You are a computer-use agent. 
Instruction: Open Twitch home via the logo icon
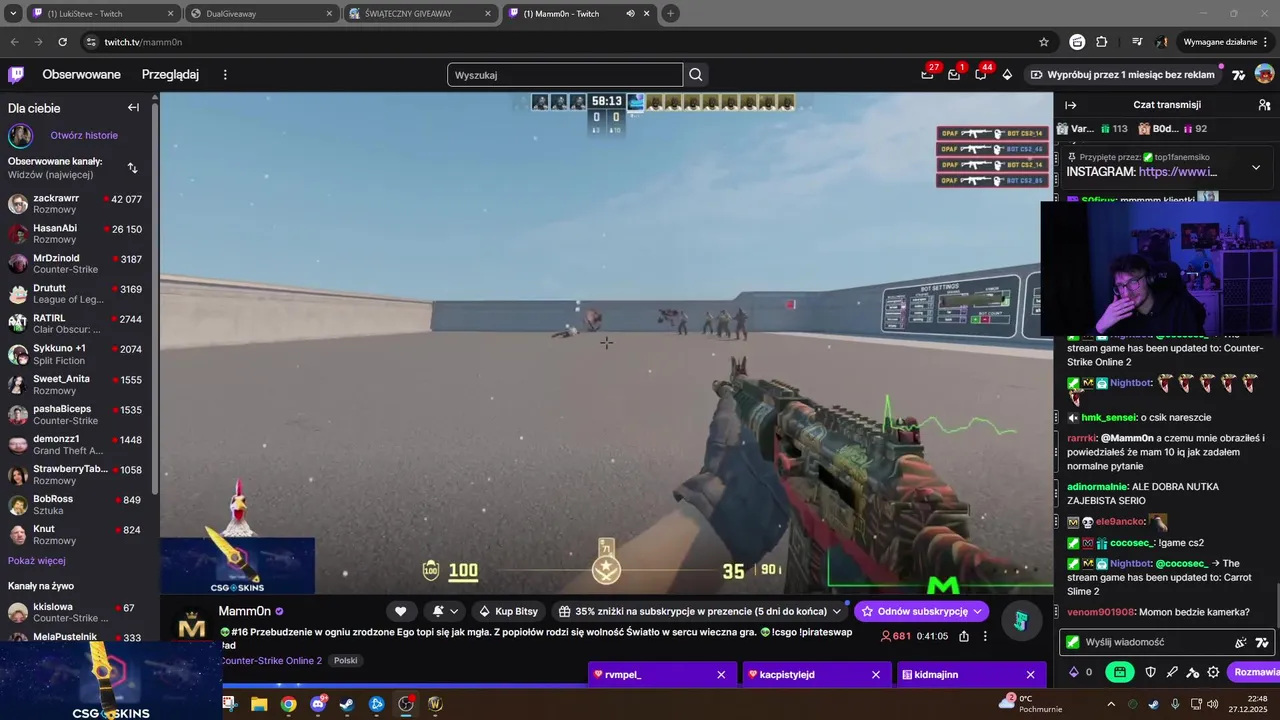pyautogui.click(x=16, y=75)
